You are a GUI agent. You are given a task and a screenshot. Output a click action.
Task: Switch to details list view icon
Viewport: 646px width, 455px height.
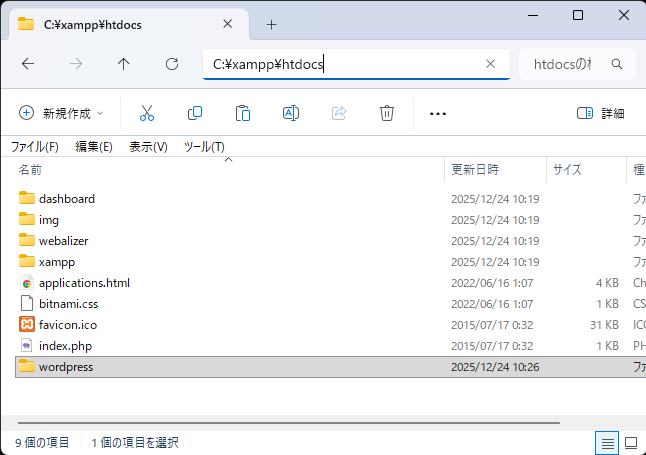(606, 442)
